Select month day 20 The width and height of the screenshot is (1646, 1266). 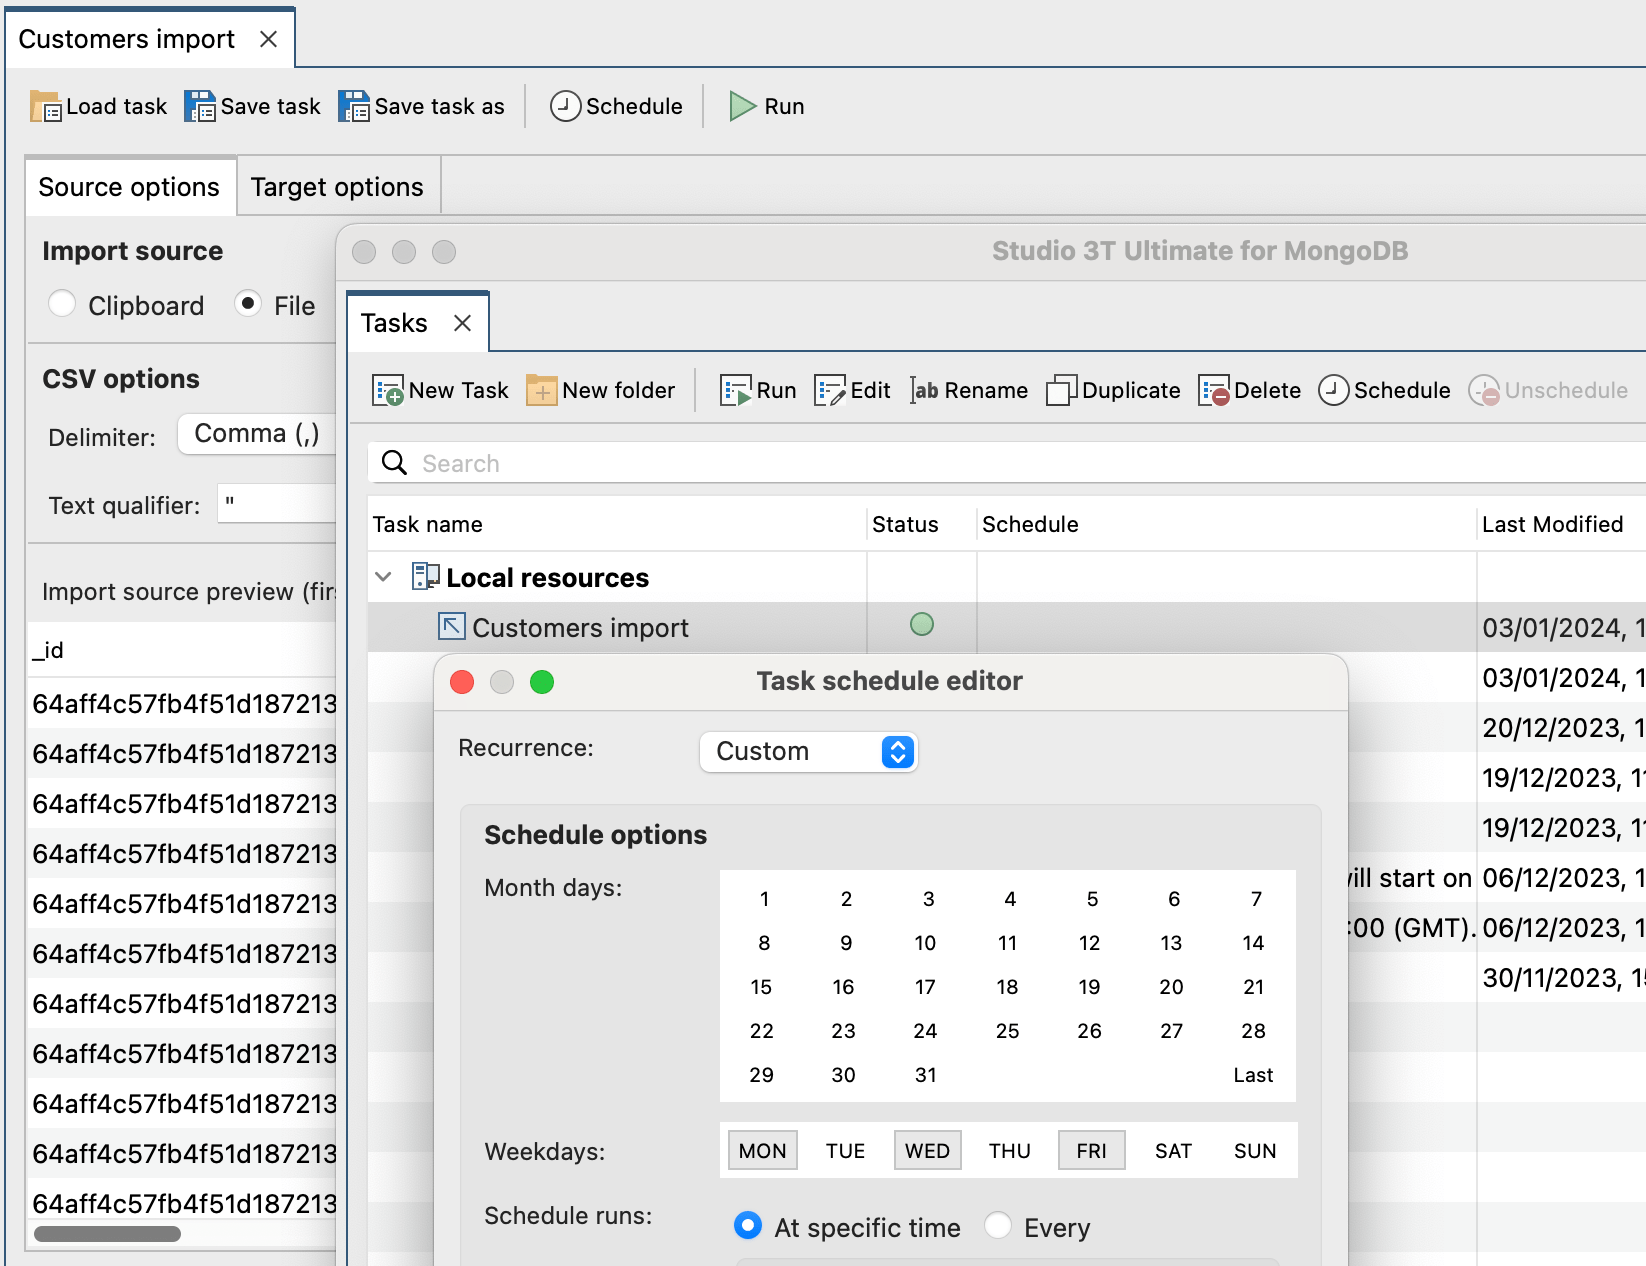[1171, 987]
